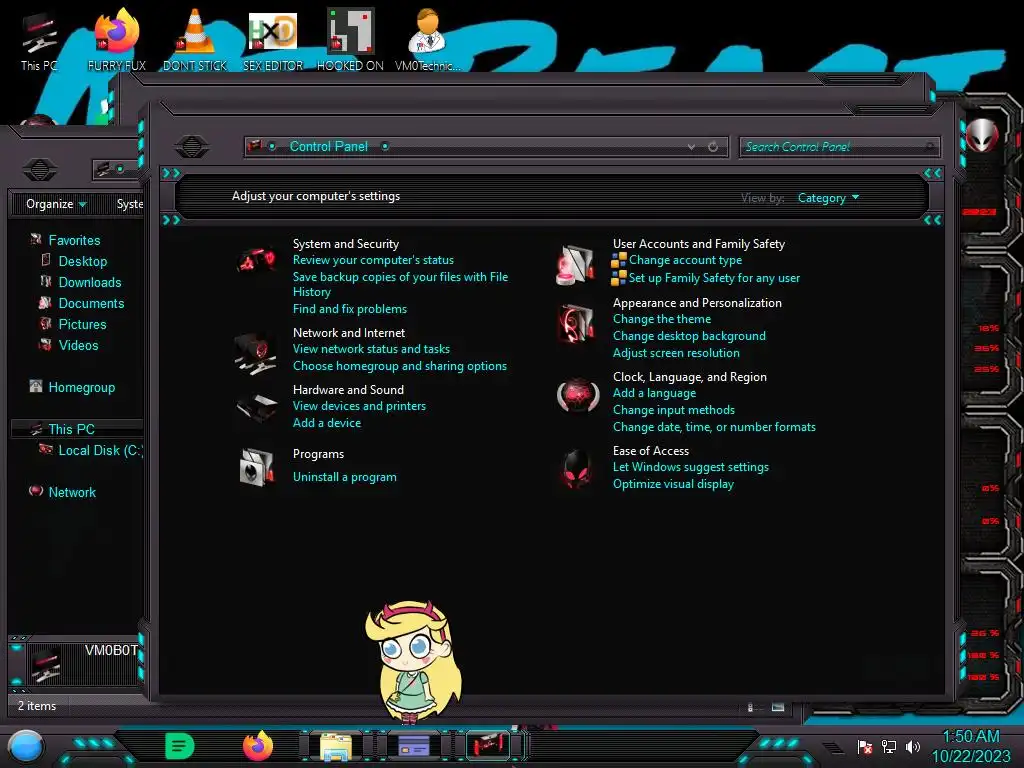Click the Add a device link
Screen dimensions: 1024x768
click(x=327, y=423)
